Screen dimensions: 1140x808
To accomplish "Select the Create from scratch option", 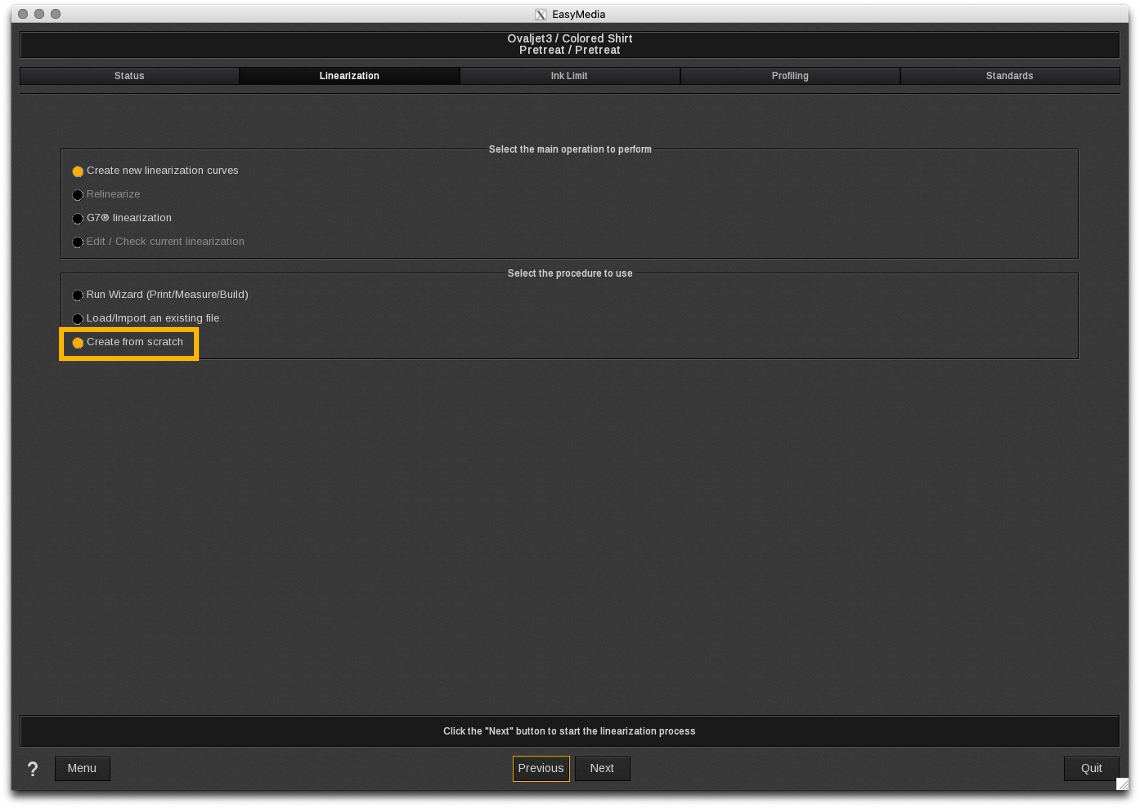I will (x=78, y=343).
